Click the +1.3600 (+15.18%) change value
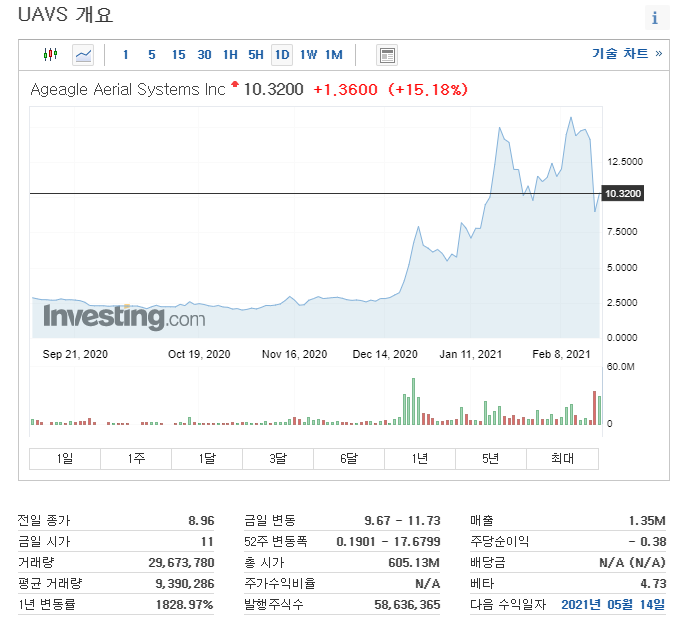The image size is (677, 622). coord(390,89)
